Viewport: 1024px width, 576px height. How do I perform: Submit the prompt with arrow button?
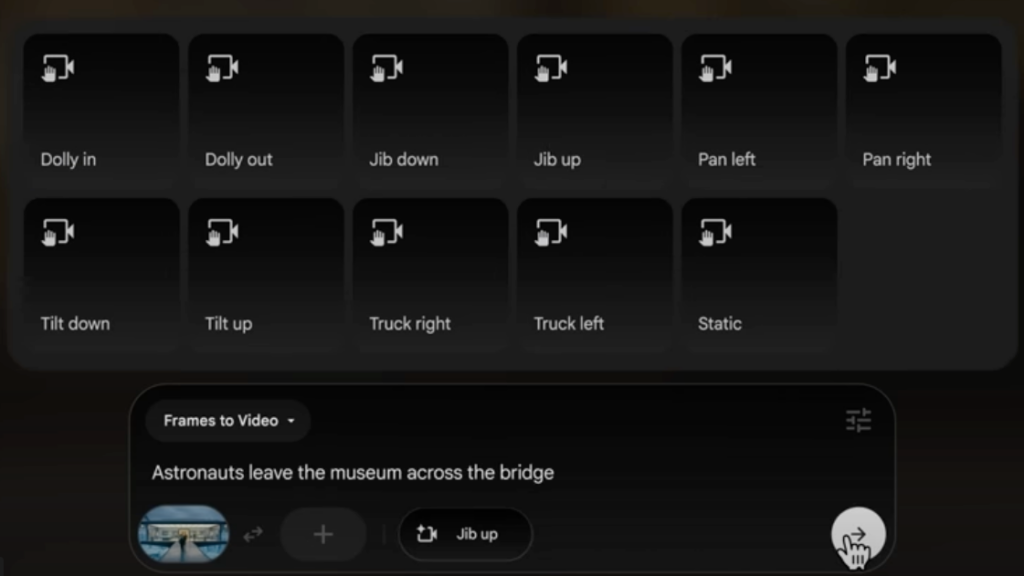click(858, 534)
